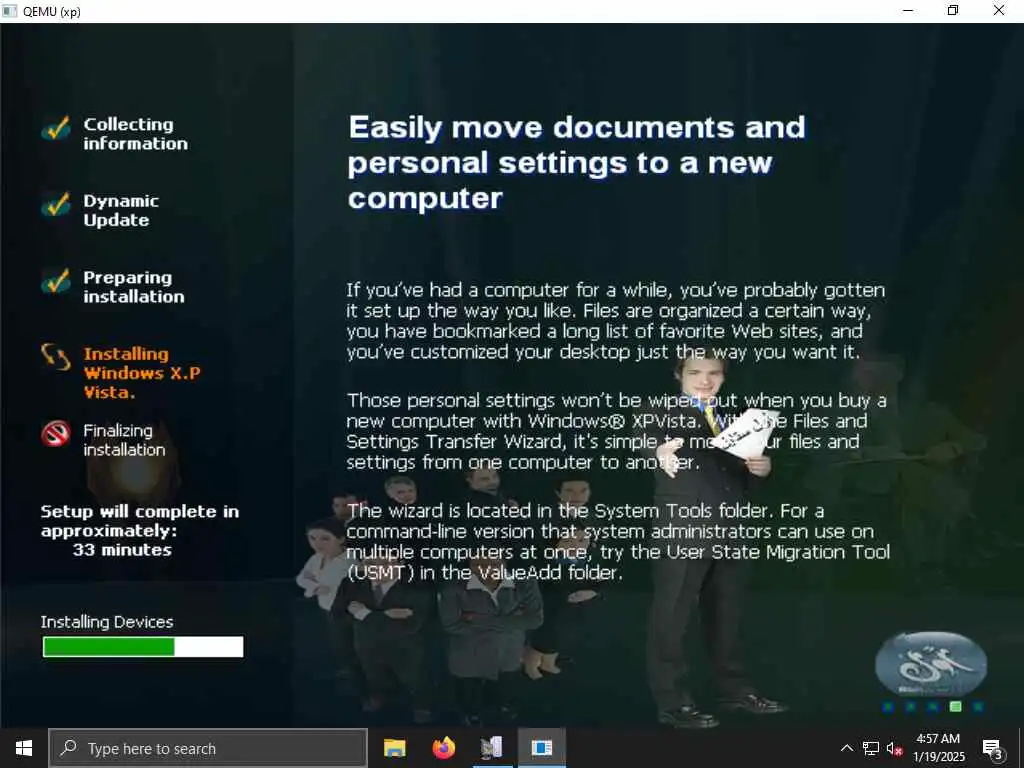Click the checkmark icon beside Preparing installation
The height and width of the screenshot is (768, 1024).
point(56,281)
